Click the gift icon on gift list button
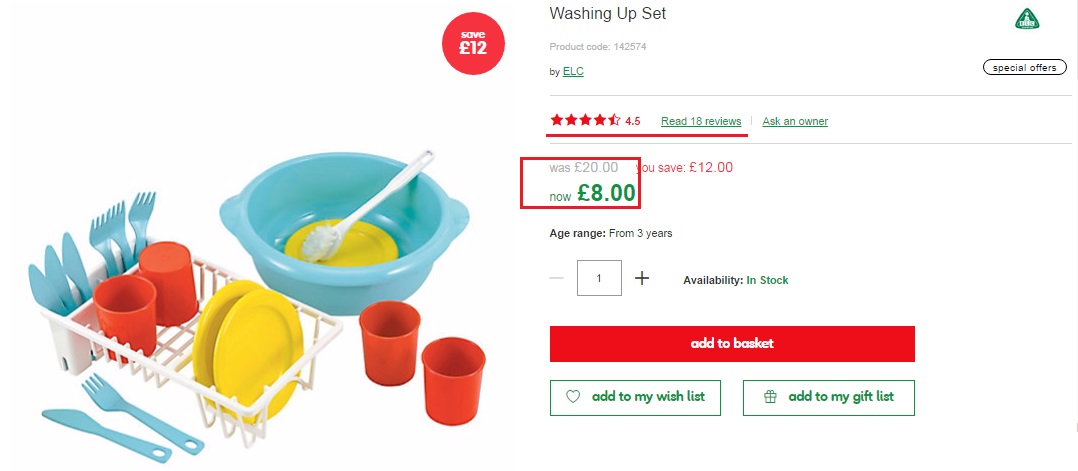 click(x=770, y=397)
